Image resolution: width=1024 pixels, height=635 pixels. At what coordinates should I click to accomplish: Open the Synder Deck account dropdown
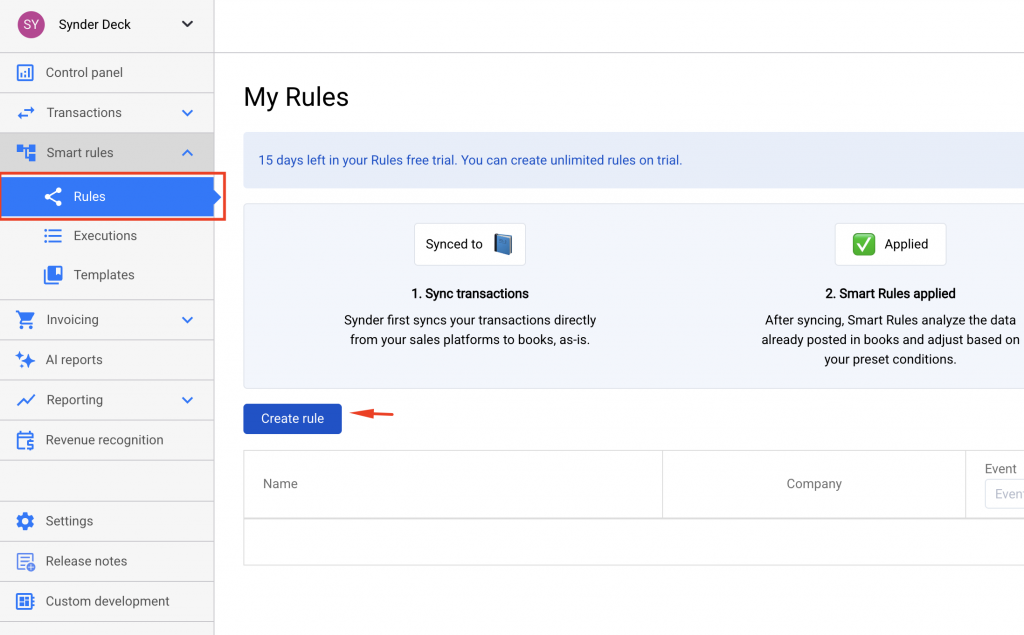(x=187, y=25)
